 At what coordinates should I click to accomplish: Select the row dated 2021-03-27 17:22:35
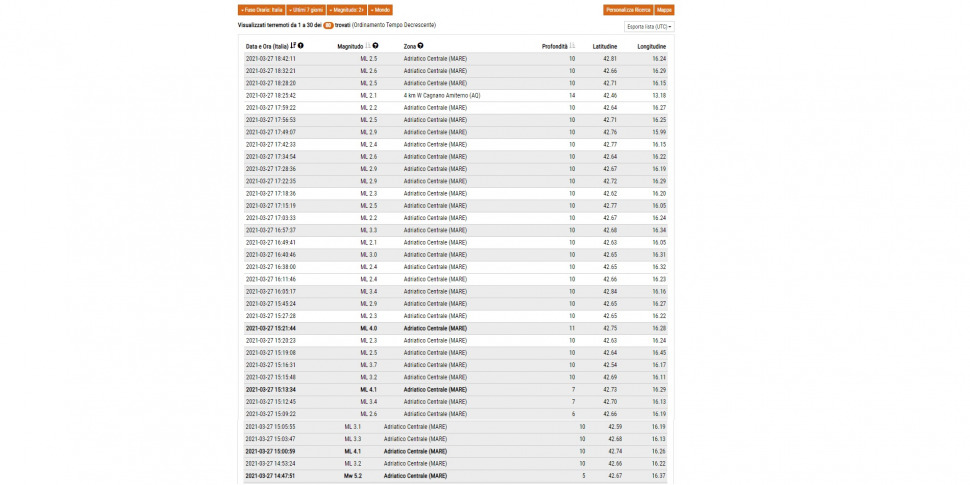(x=455, y=181)
